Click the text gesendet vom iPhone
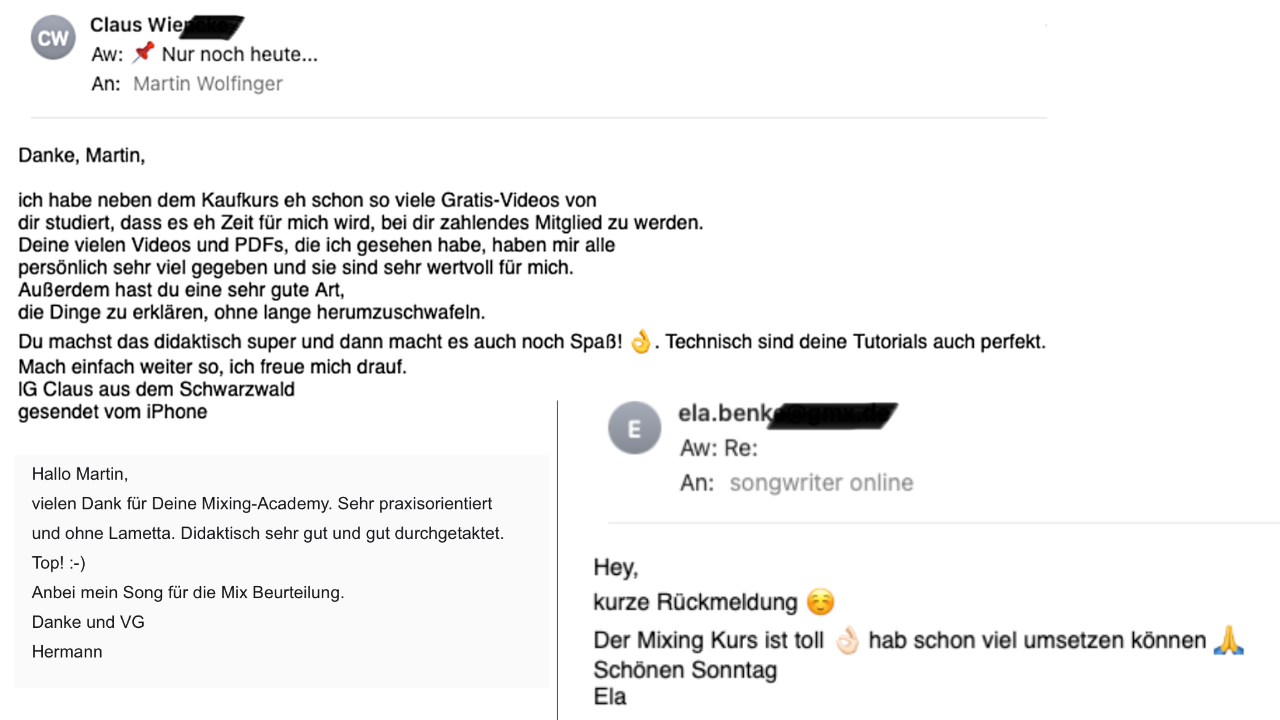 (113, 412)
